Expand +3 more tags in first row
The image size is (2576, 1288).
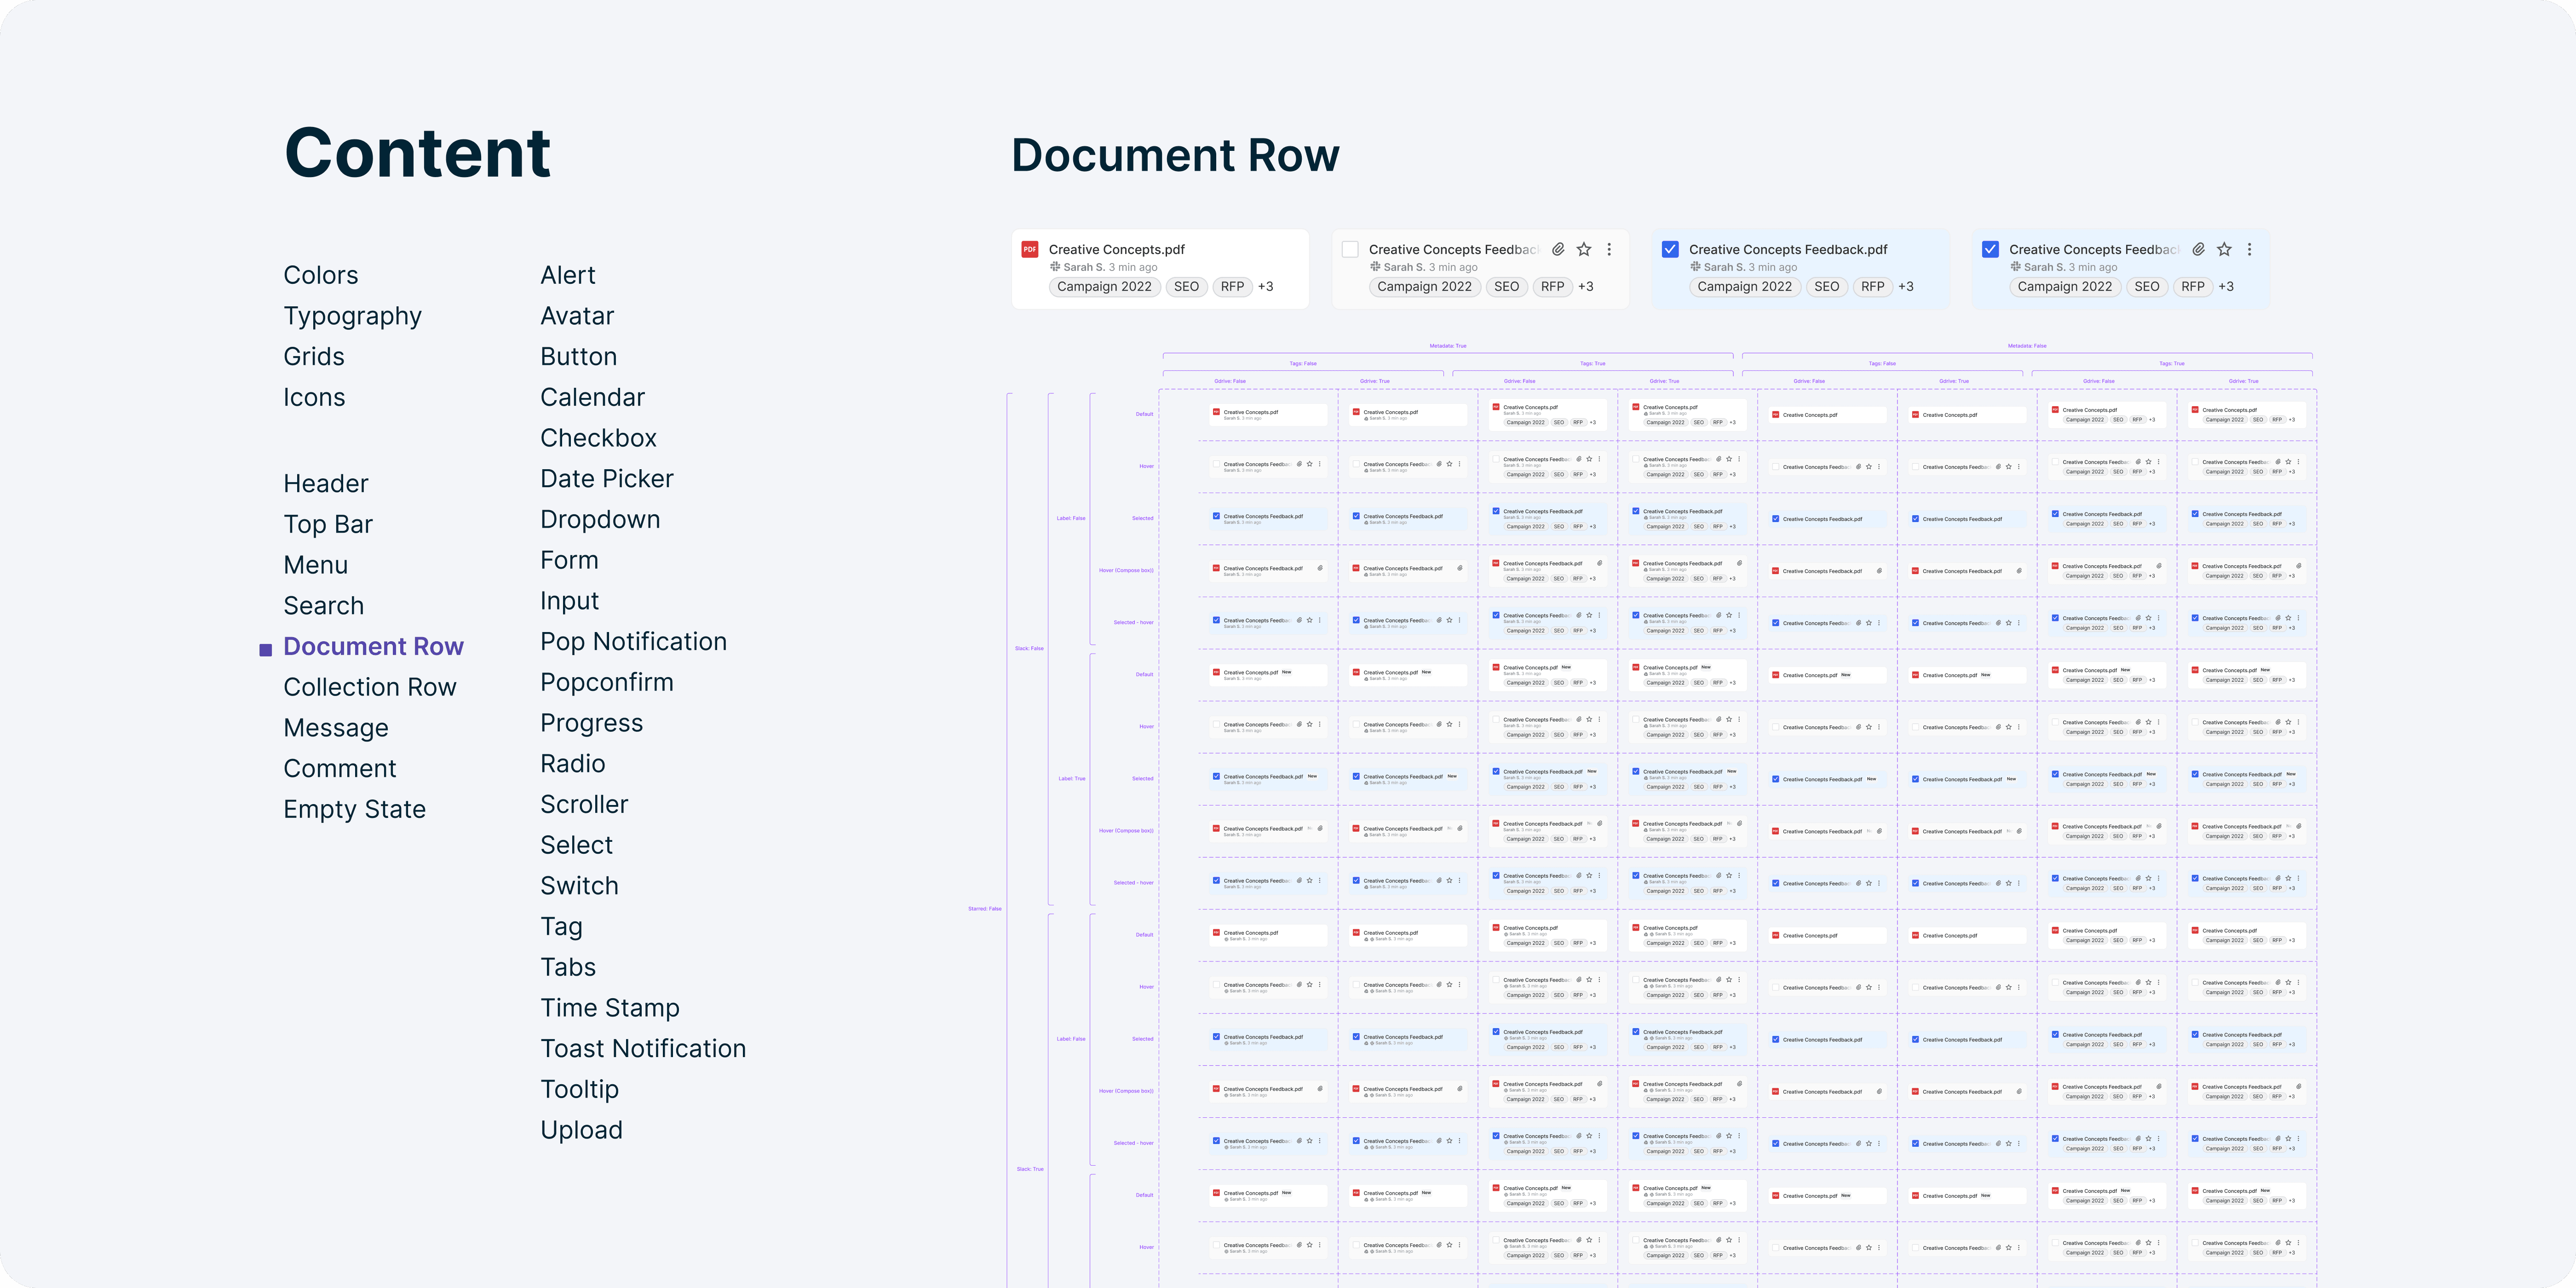click(1265, 287)
